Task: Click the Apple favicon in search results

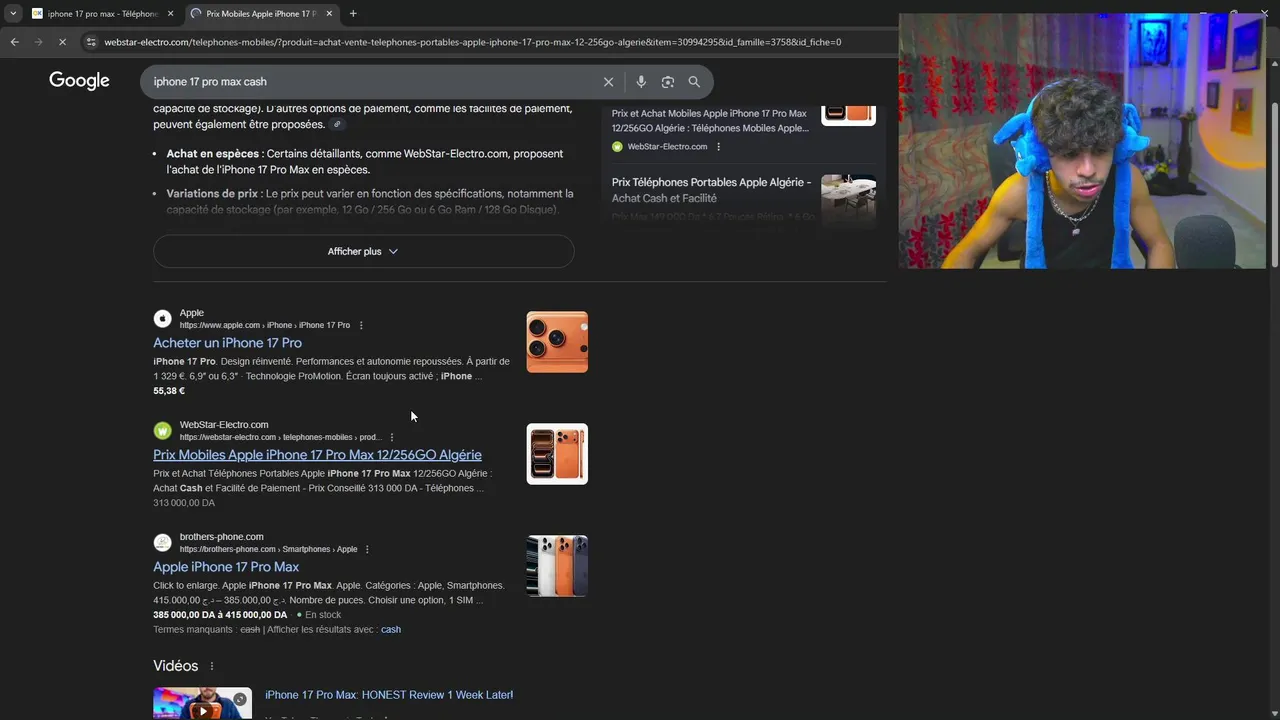Action: [162, 319]
